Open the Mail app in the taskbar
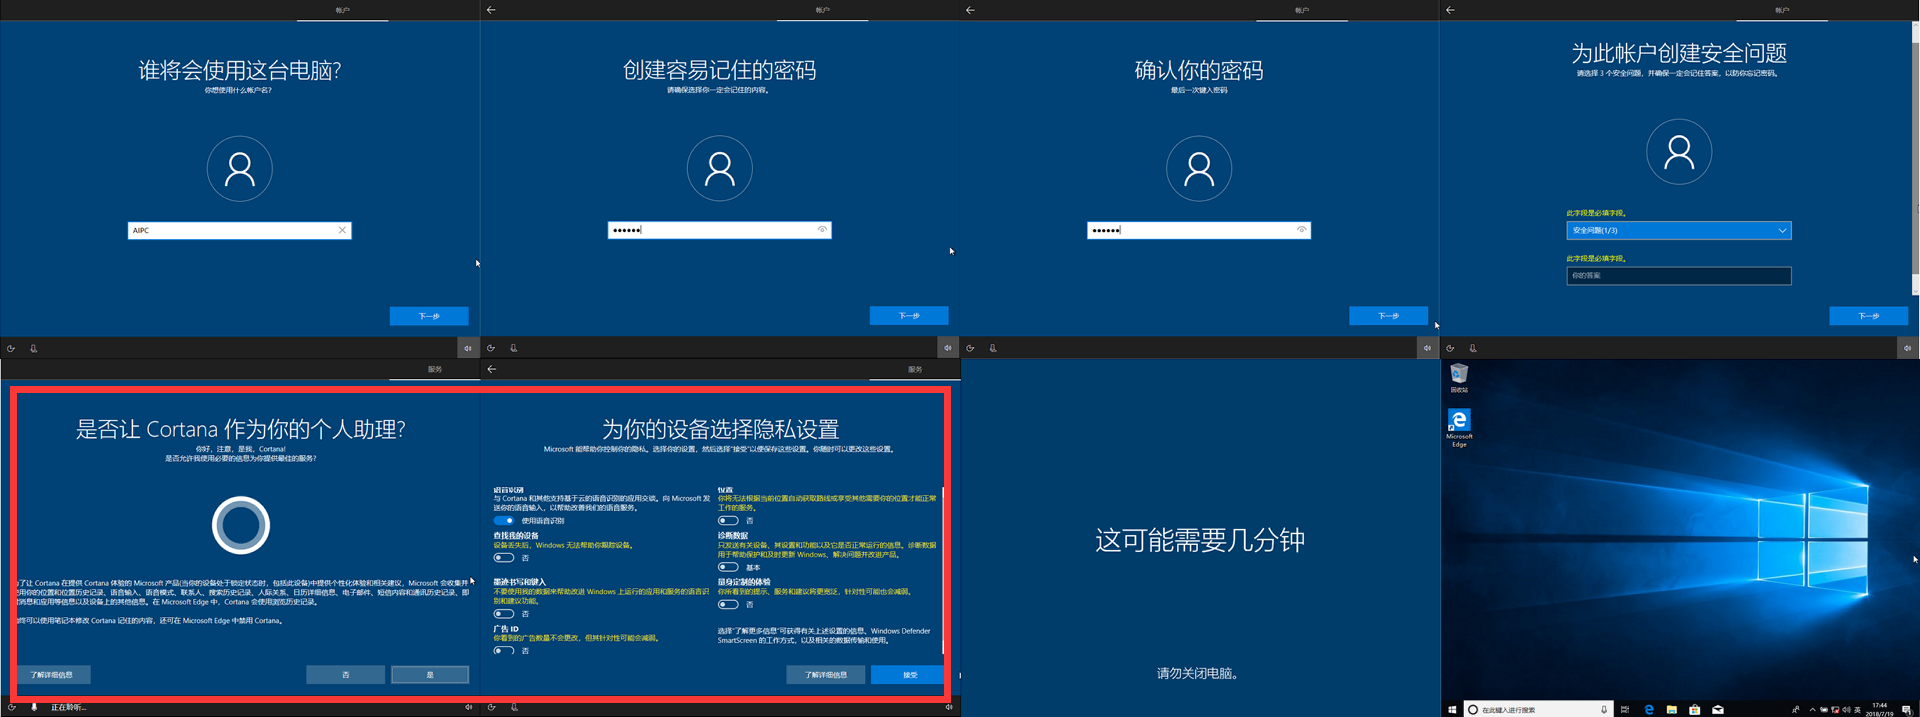1920x717 pixels. coord(1717,709)
